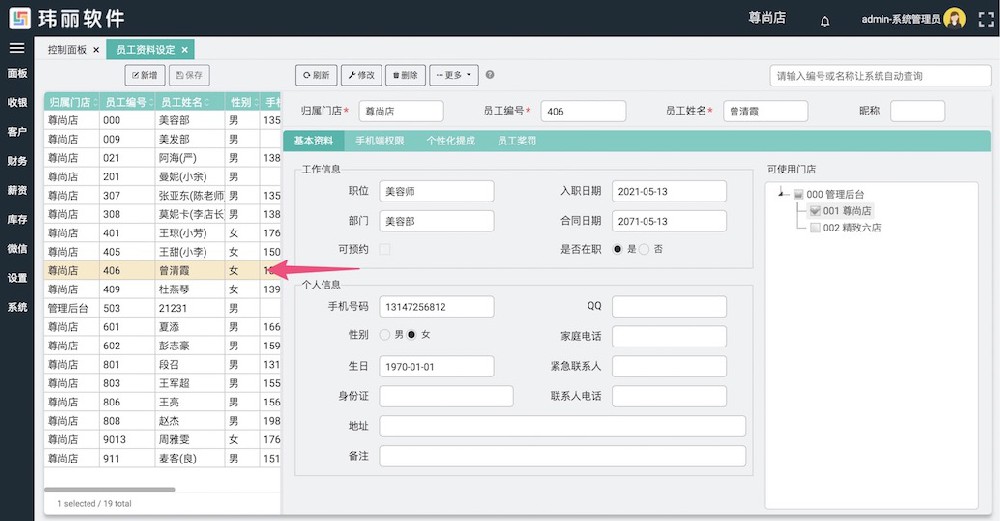Open the 设置 sidebar section
Image resolution: width=1000 pixels, height=521 pixels.
[17, 278]
